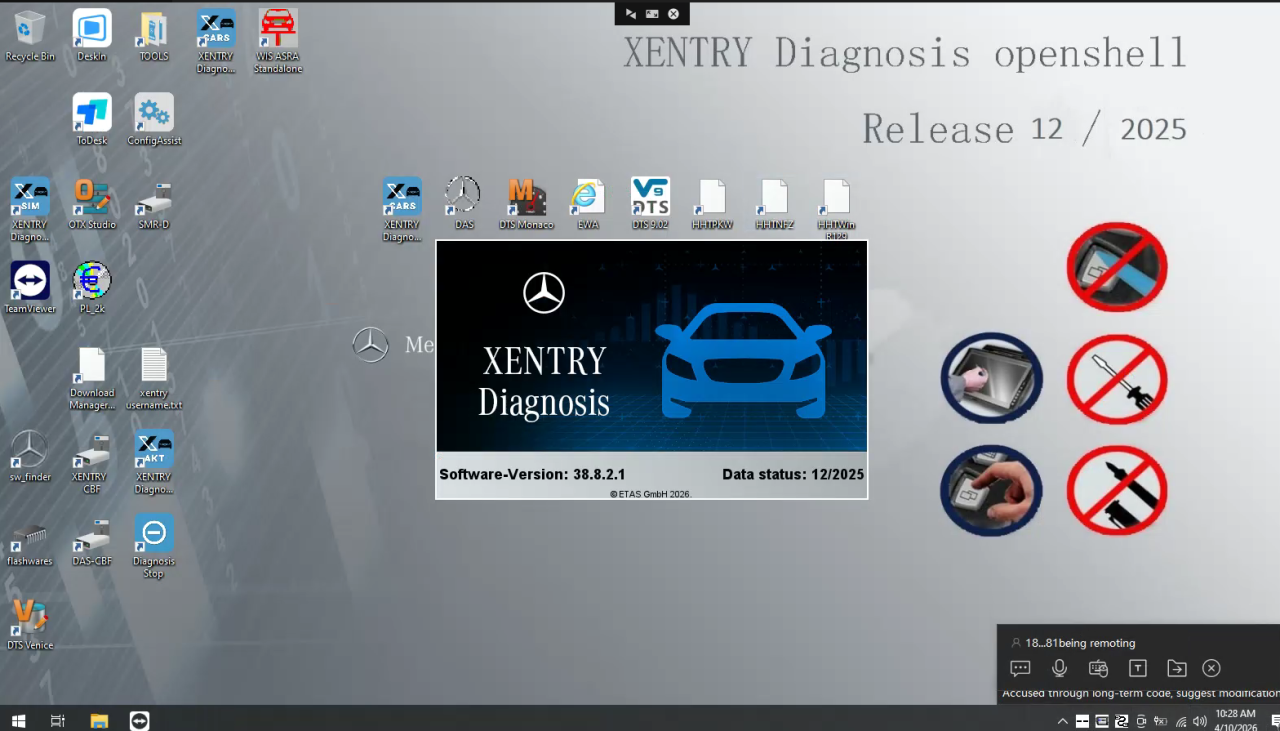Open the DTS Monaco desktop icon
Image resolution: width=1280 pixels, height=731 pixels.
pyautogui.click(x=526, y=198)
